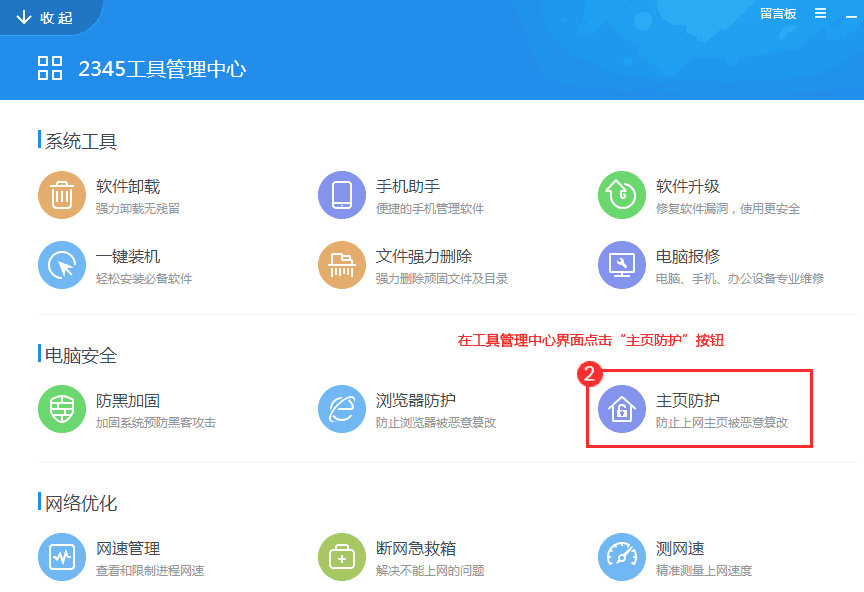Click the 软件卸载 title text
This screenshot has height=592, width=864.
[128, 186]
